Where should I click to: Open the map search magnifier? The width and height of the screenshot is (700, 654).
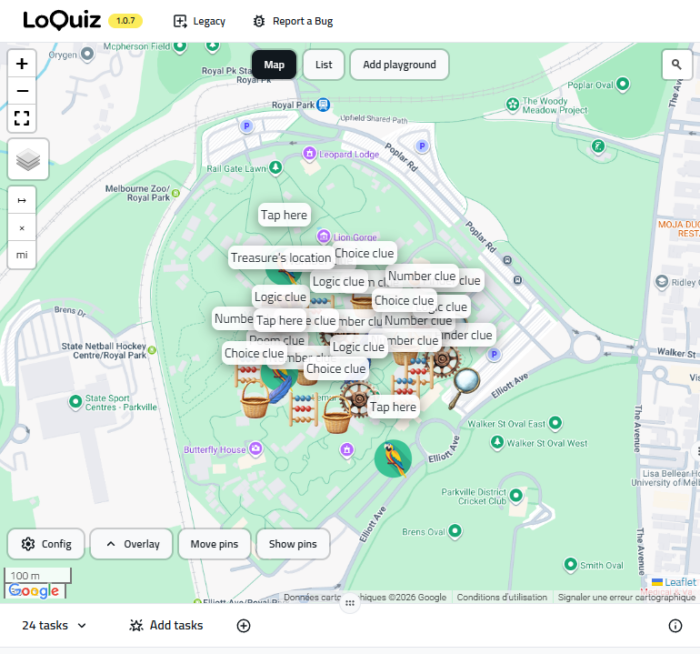[x=677, y=65]
